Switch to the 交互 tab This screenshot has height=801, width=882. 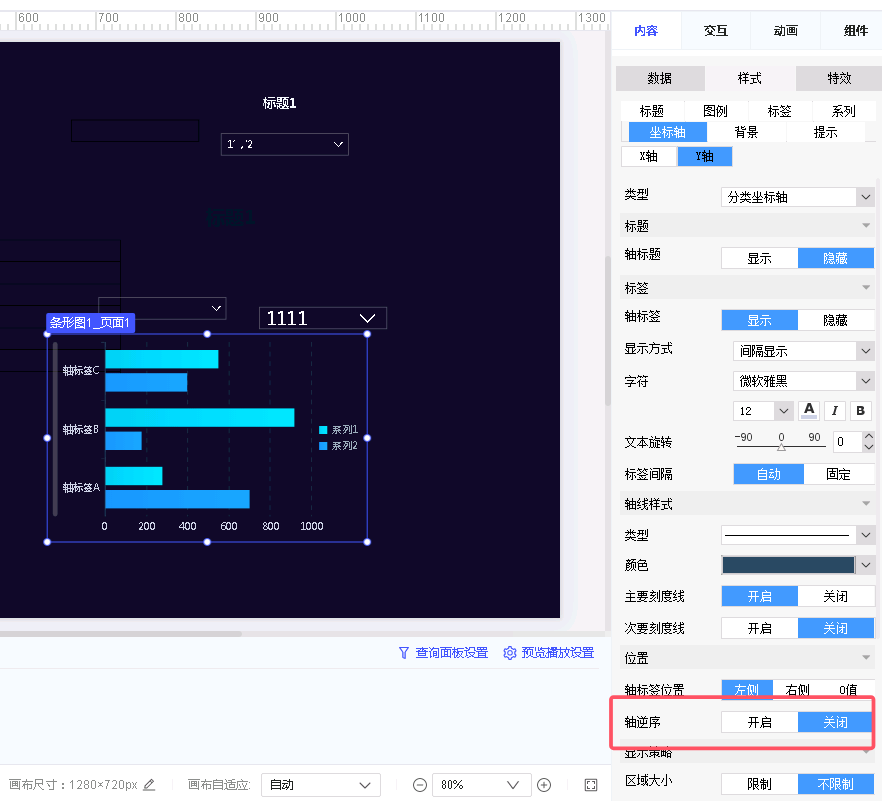[x=715, y=31]
